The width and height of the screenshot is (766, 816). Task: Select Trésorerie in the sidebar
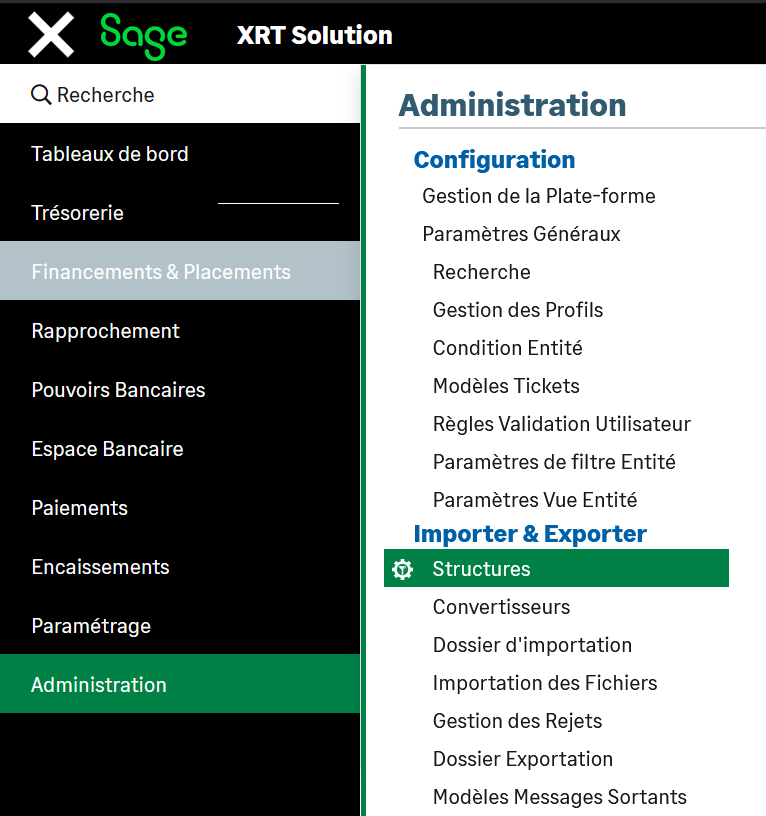(x=77, y=213)
